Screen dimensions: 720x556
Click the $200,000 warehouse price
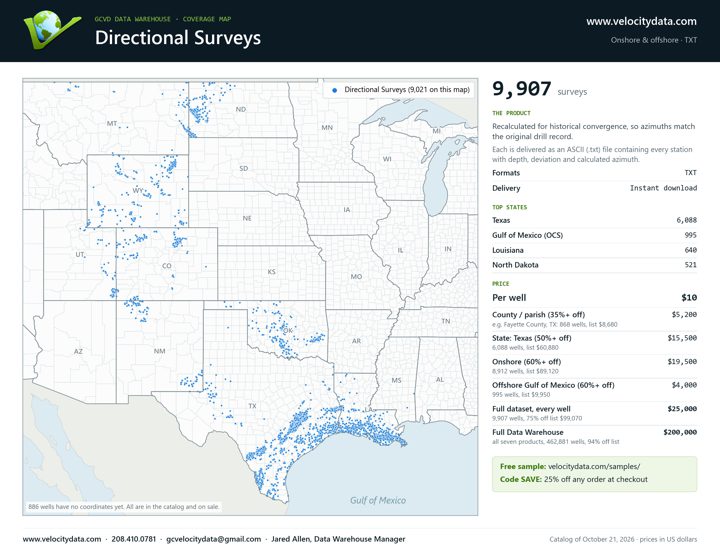coord(680,432)
